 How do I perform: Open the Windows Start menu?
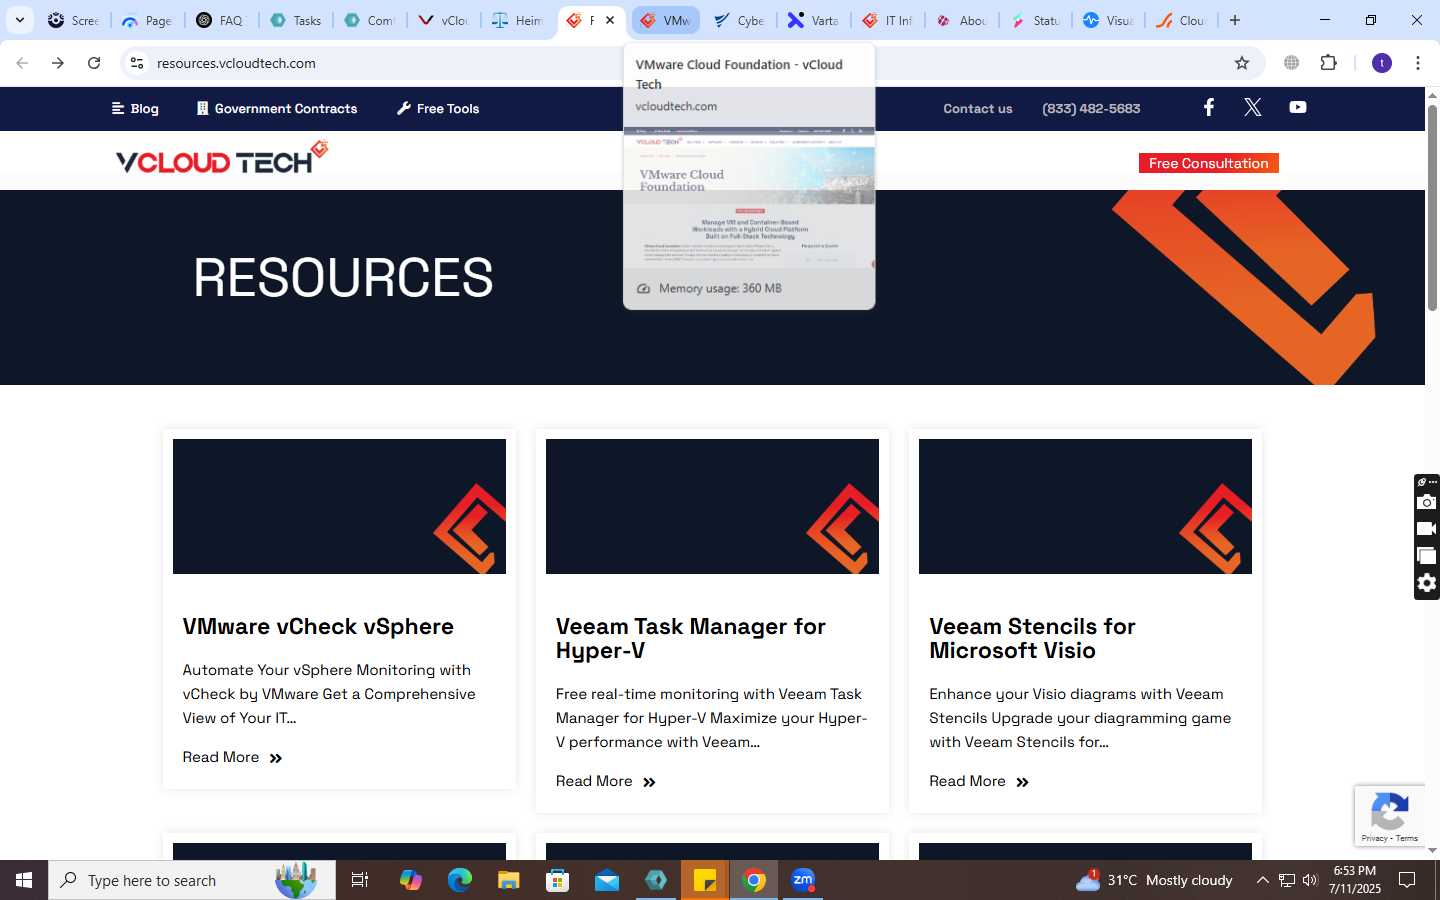[x=24, y=880]
